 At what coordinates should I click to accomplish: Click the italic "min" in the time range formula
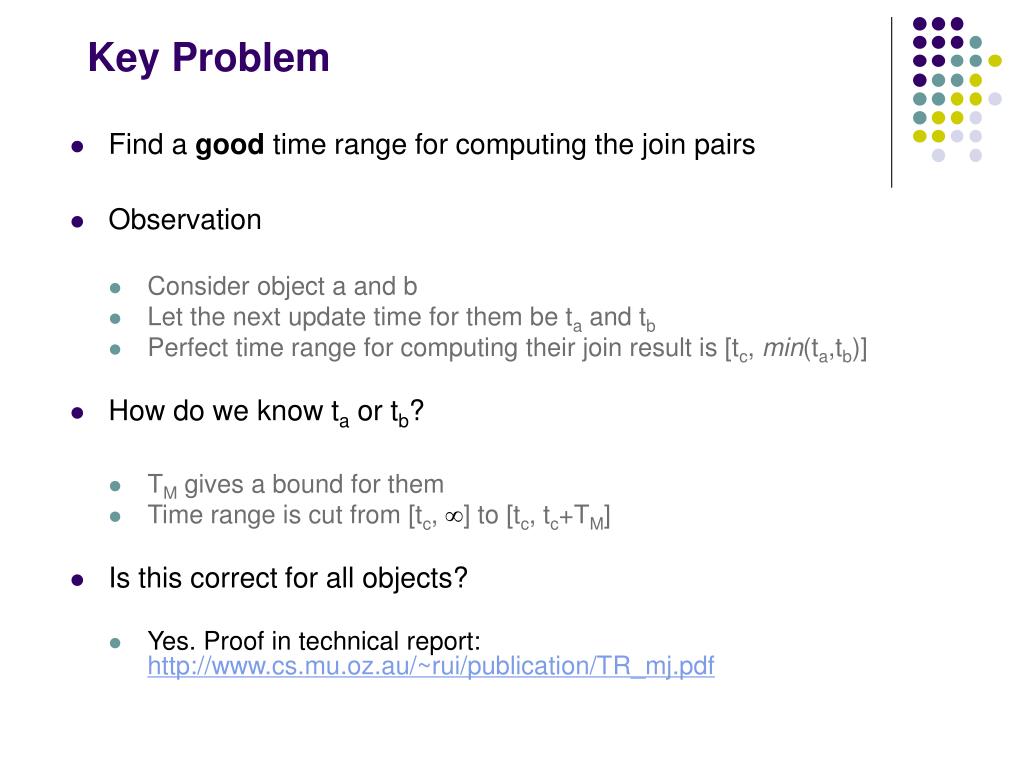[783, 348]
